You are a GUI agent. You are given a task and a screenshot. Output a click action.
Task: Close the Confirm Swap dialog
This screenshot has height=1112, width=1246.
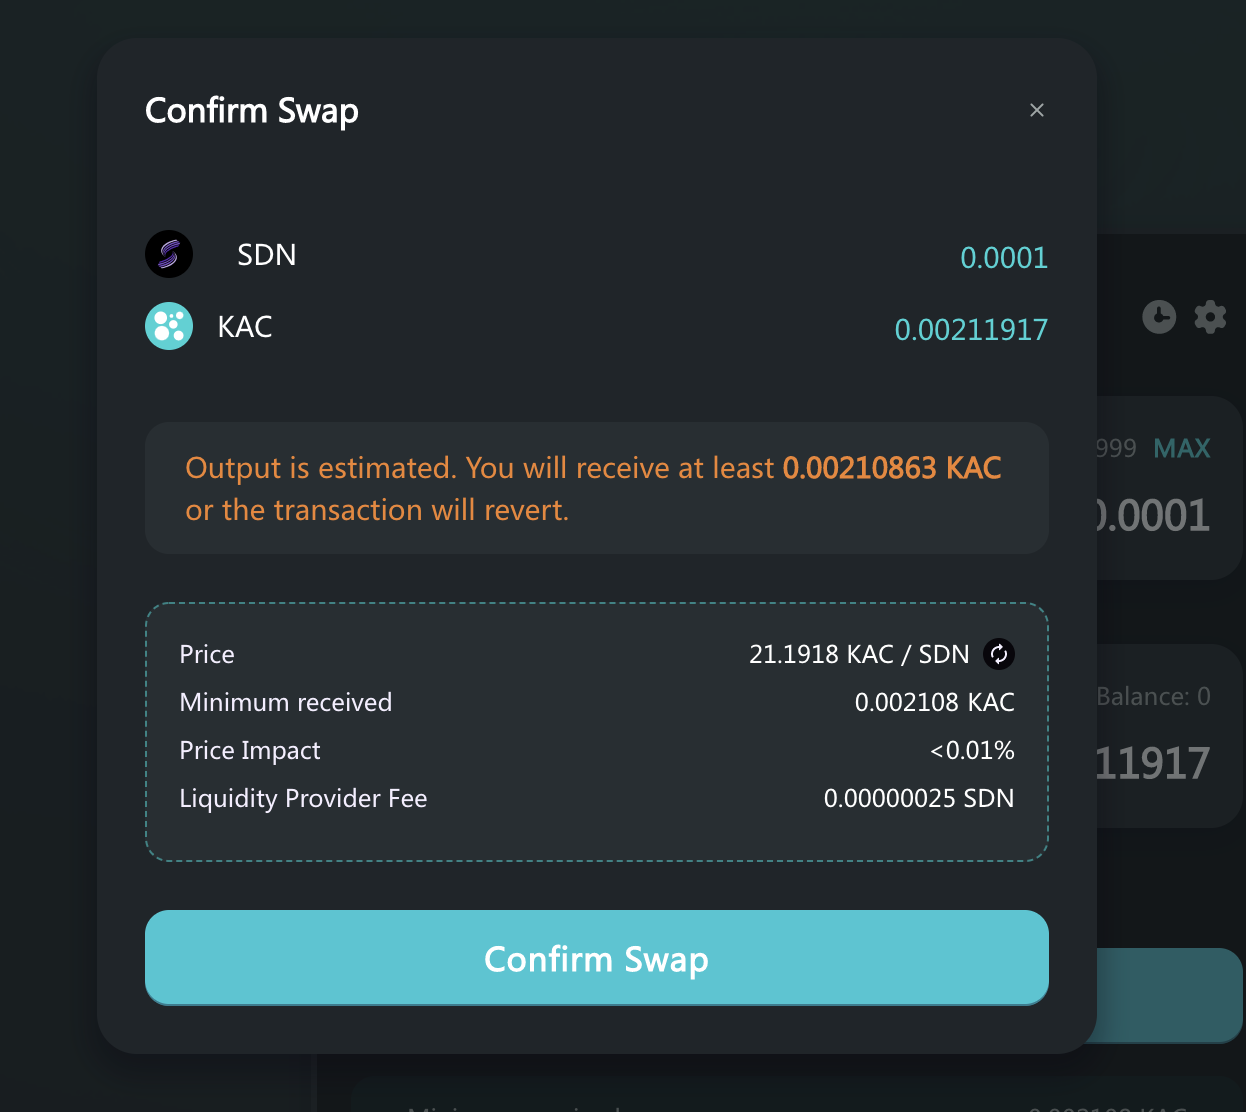pyautogui.click(x=1037, y=110)
